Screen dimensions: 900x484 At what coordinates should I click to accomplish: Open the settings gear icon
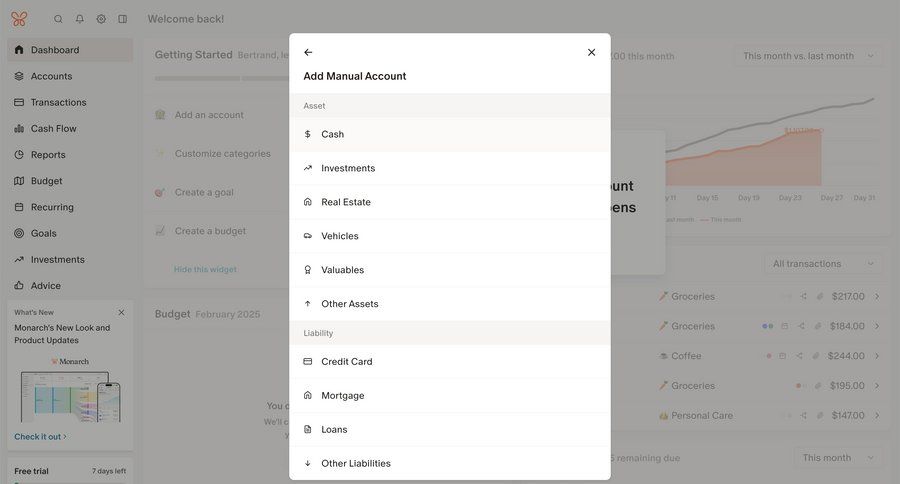click(x=101, y=19)
